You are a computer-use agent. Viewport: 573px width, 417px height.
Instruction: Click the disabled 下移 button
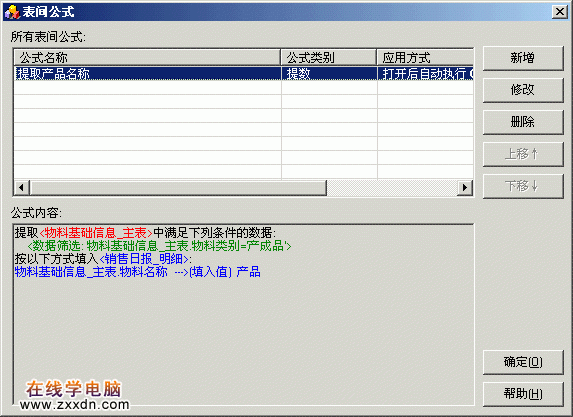[x=523, y=186]
